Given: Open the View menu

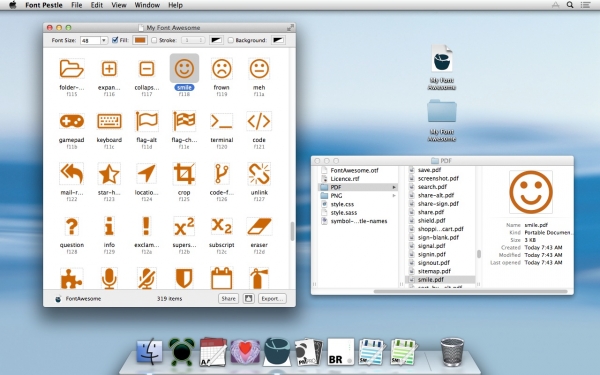Looking at the screenshot, I should pos(119,5).
